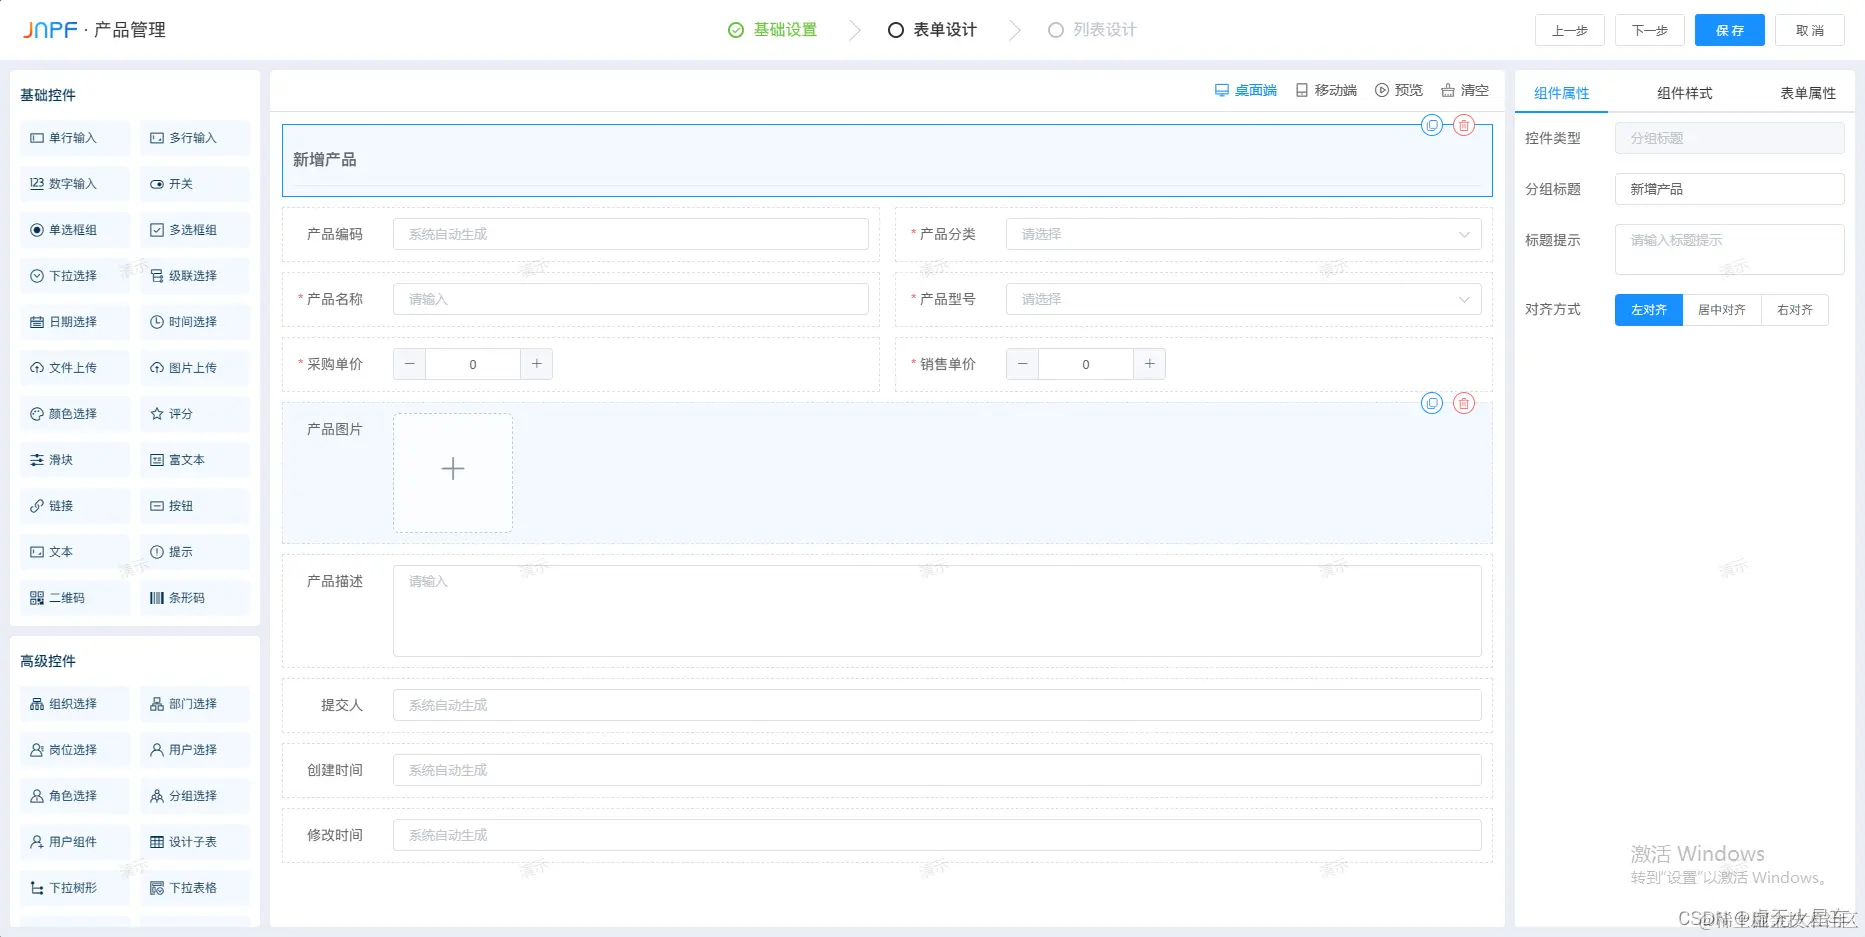The image size is (1865, 937).
Task: Click the 上一步 button
Action: [x=1570, y=30]
